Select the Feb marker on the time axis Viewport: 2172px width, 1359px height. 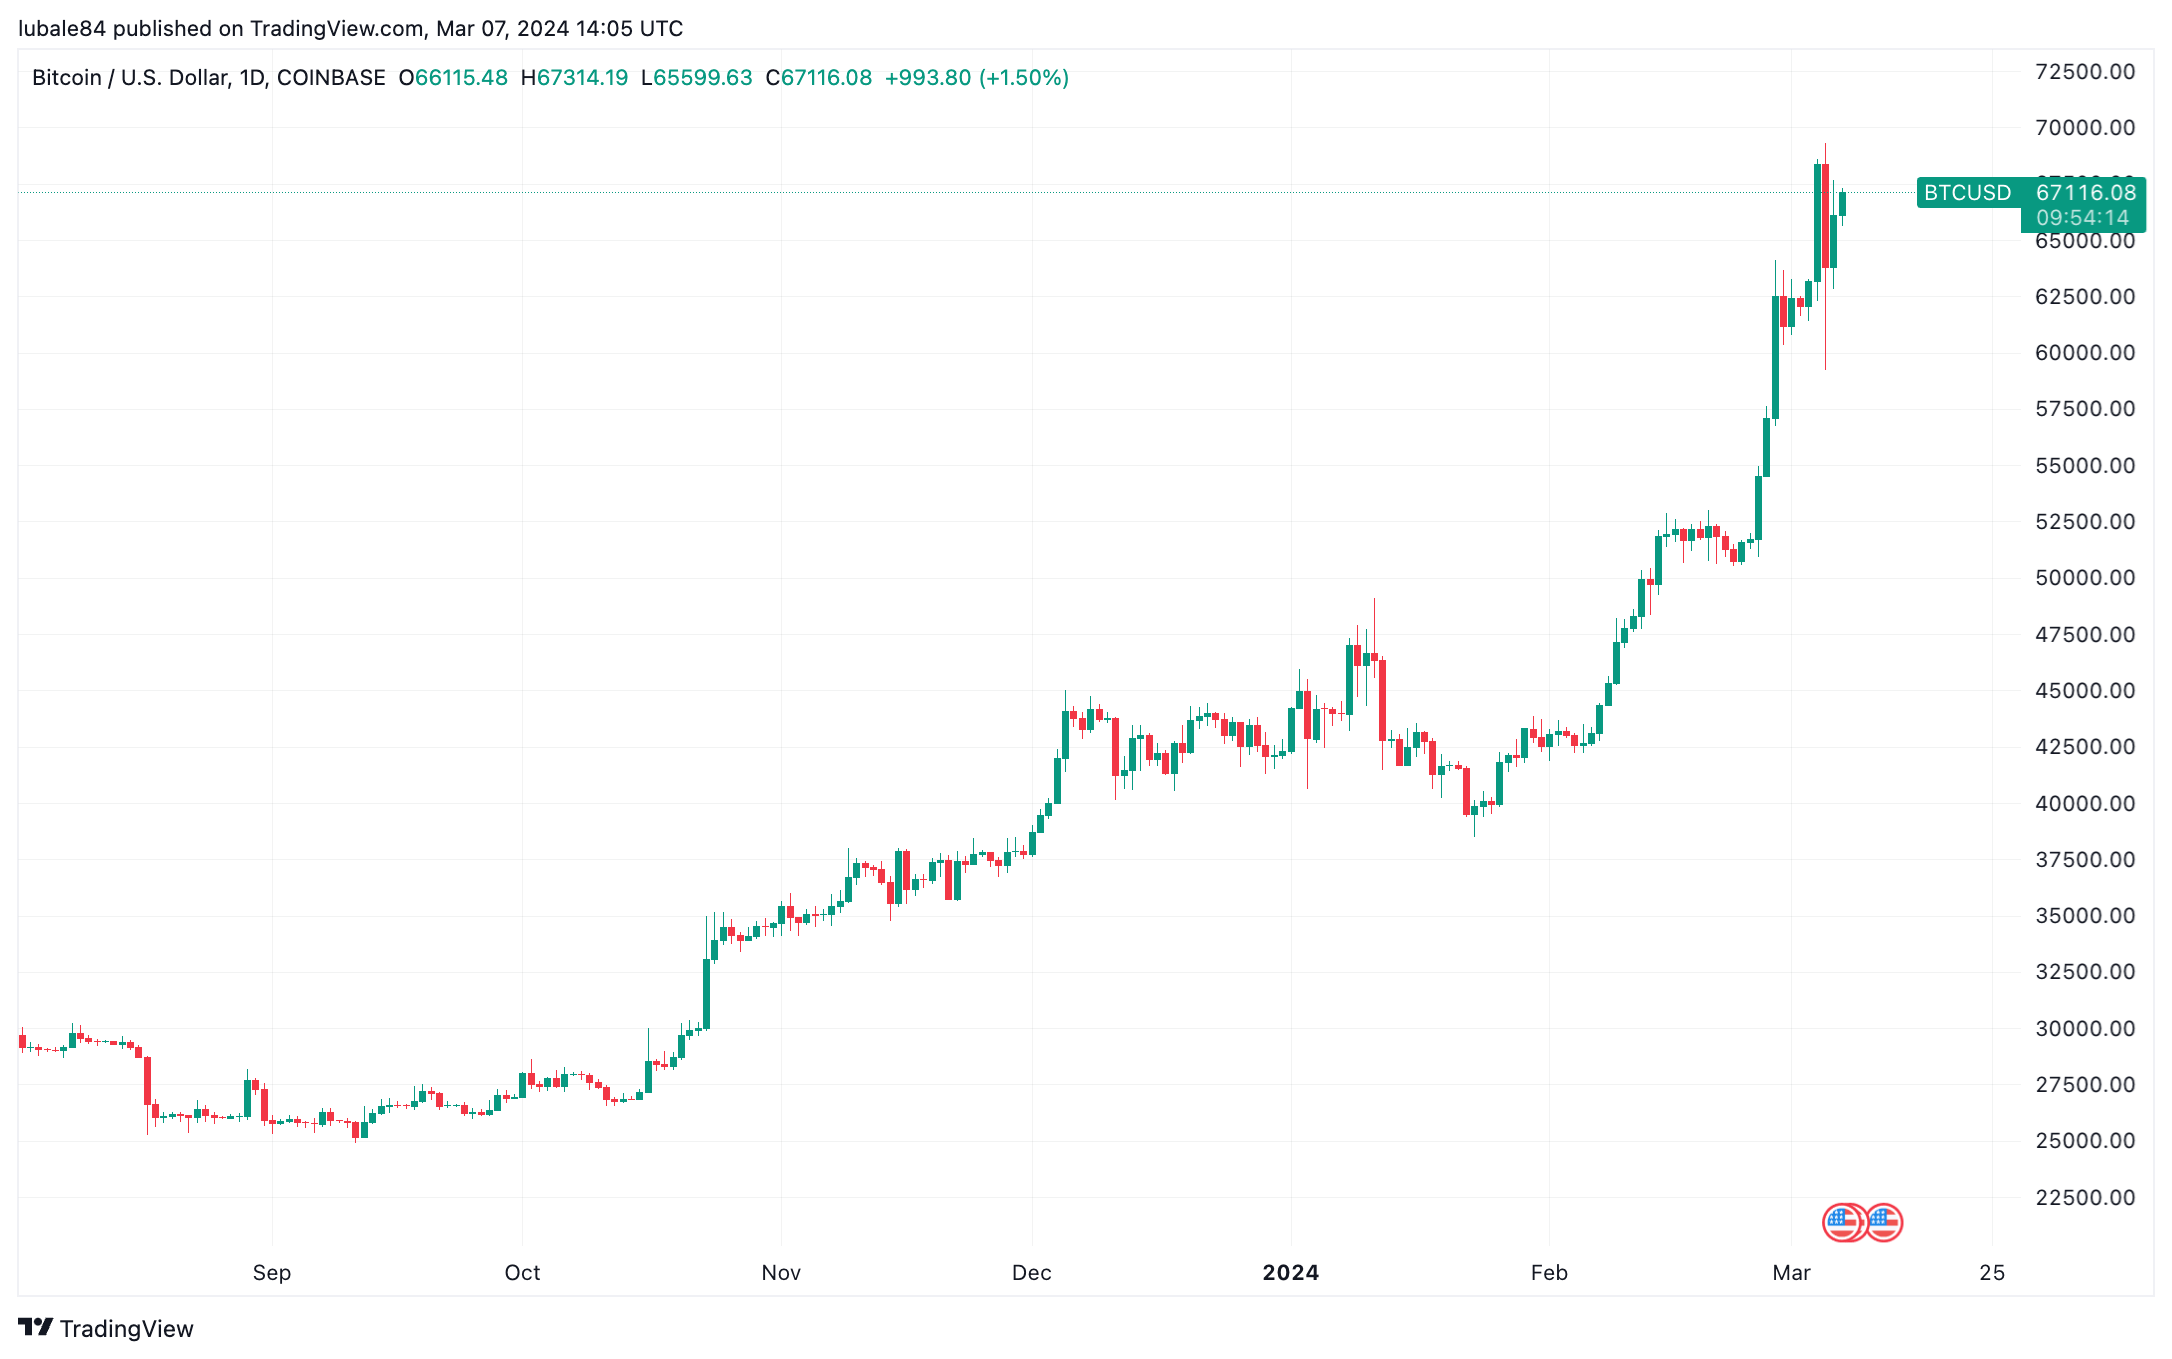point(1549,1272)
